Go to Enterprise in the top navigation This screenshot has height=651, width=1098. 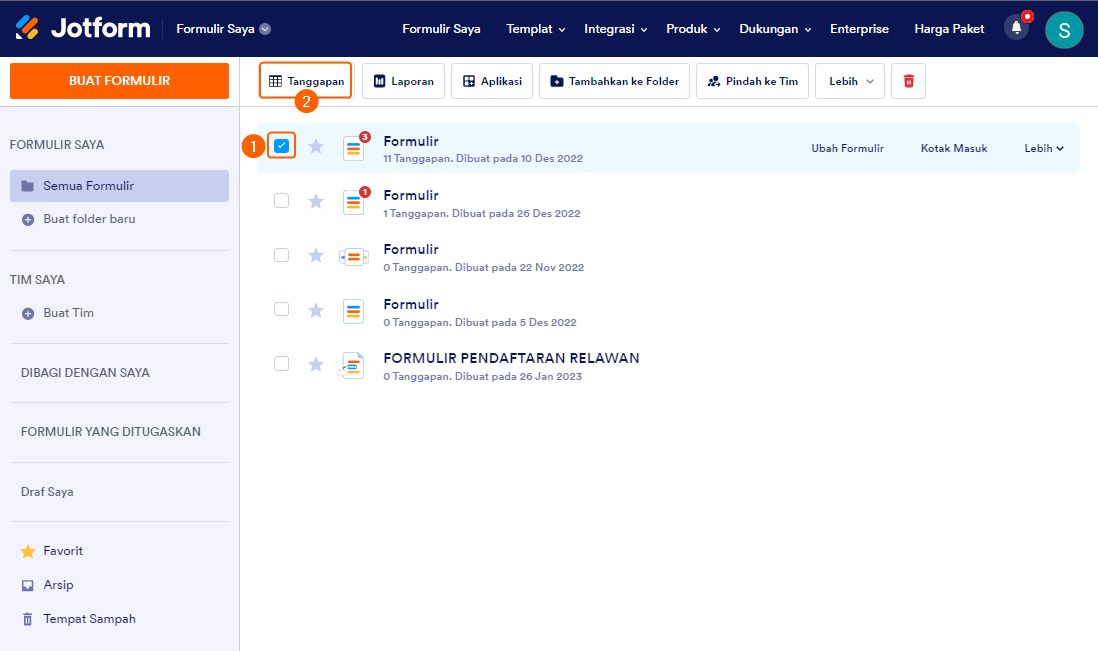click(x=859, y=29)
